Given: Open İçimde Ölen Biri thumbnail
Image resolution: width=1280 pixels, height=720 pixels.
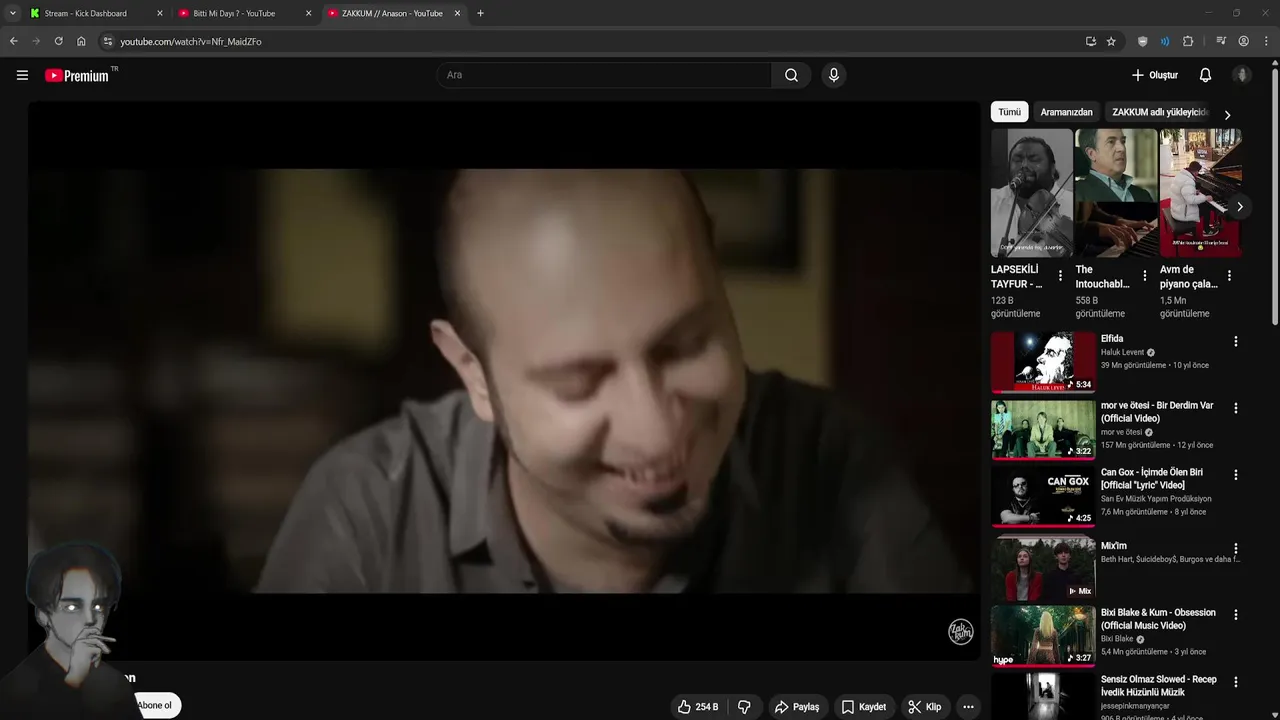Looking at the screenshot, I should (x=1043, y=496).
